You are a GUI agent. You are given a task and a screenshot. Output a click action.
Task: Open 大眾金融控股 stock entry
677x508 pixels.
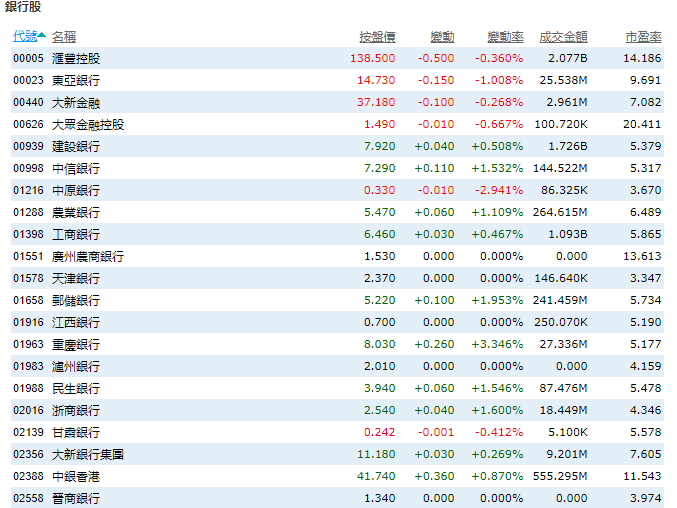[x=88, y=124]
